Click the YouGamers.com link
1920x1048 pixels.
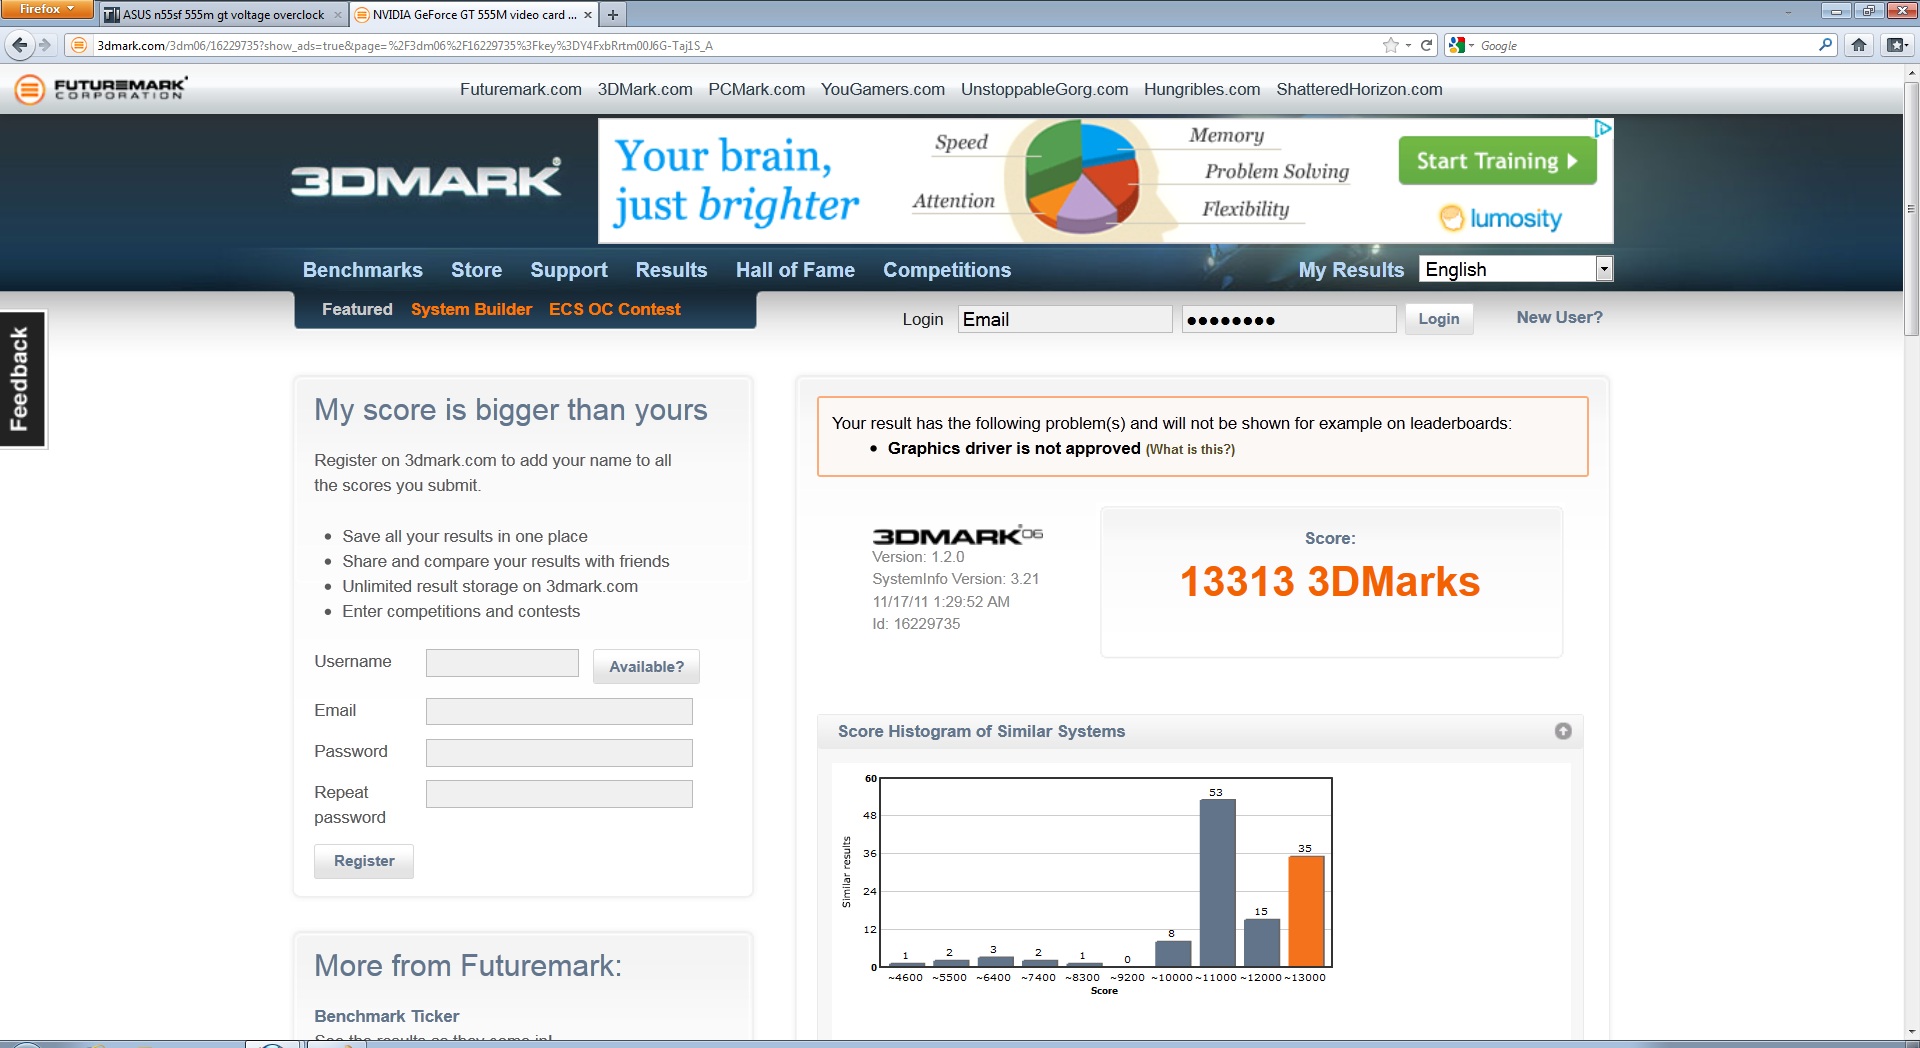coord(883,89)
